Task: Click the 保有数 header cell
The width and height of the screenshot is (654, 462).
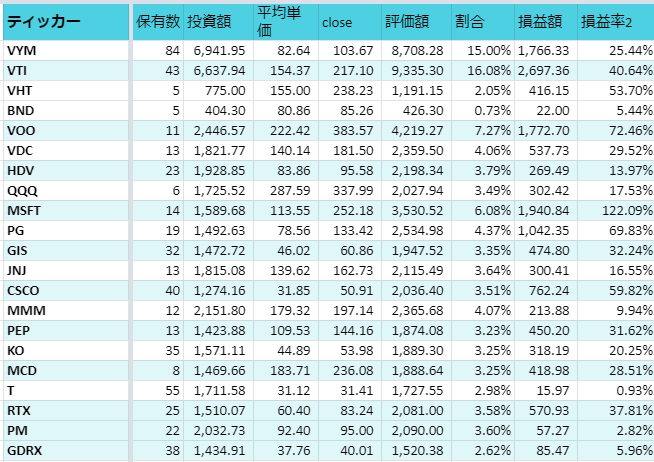Action: tap(158, 22)
